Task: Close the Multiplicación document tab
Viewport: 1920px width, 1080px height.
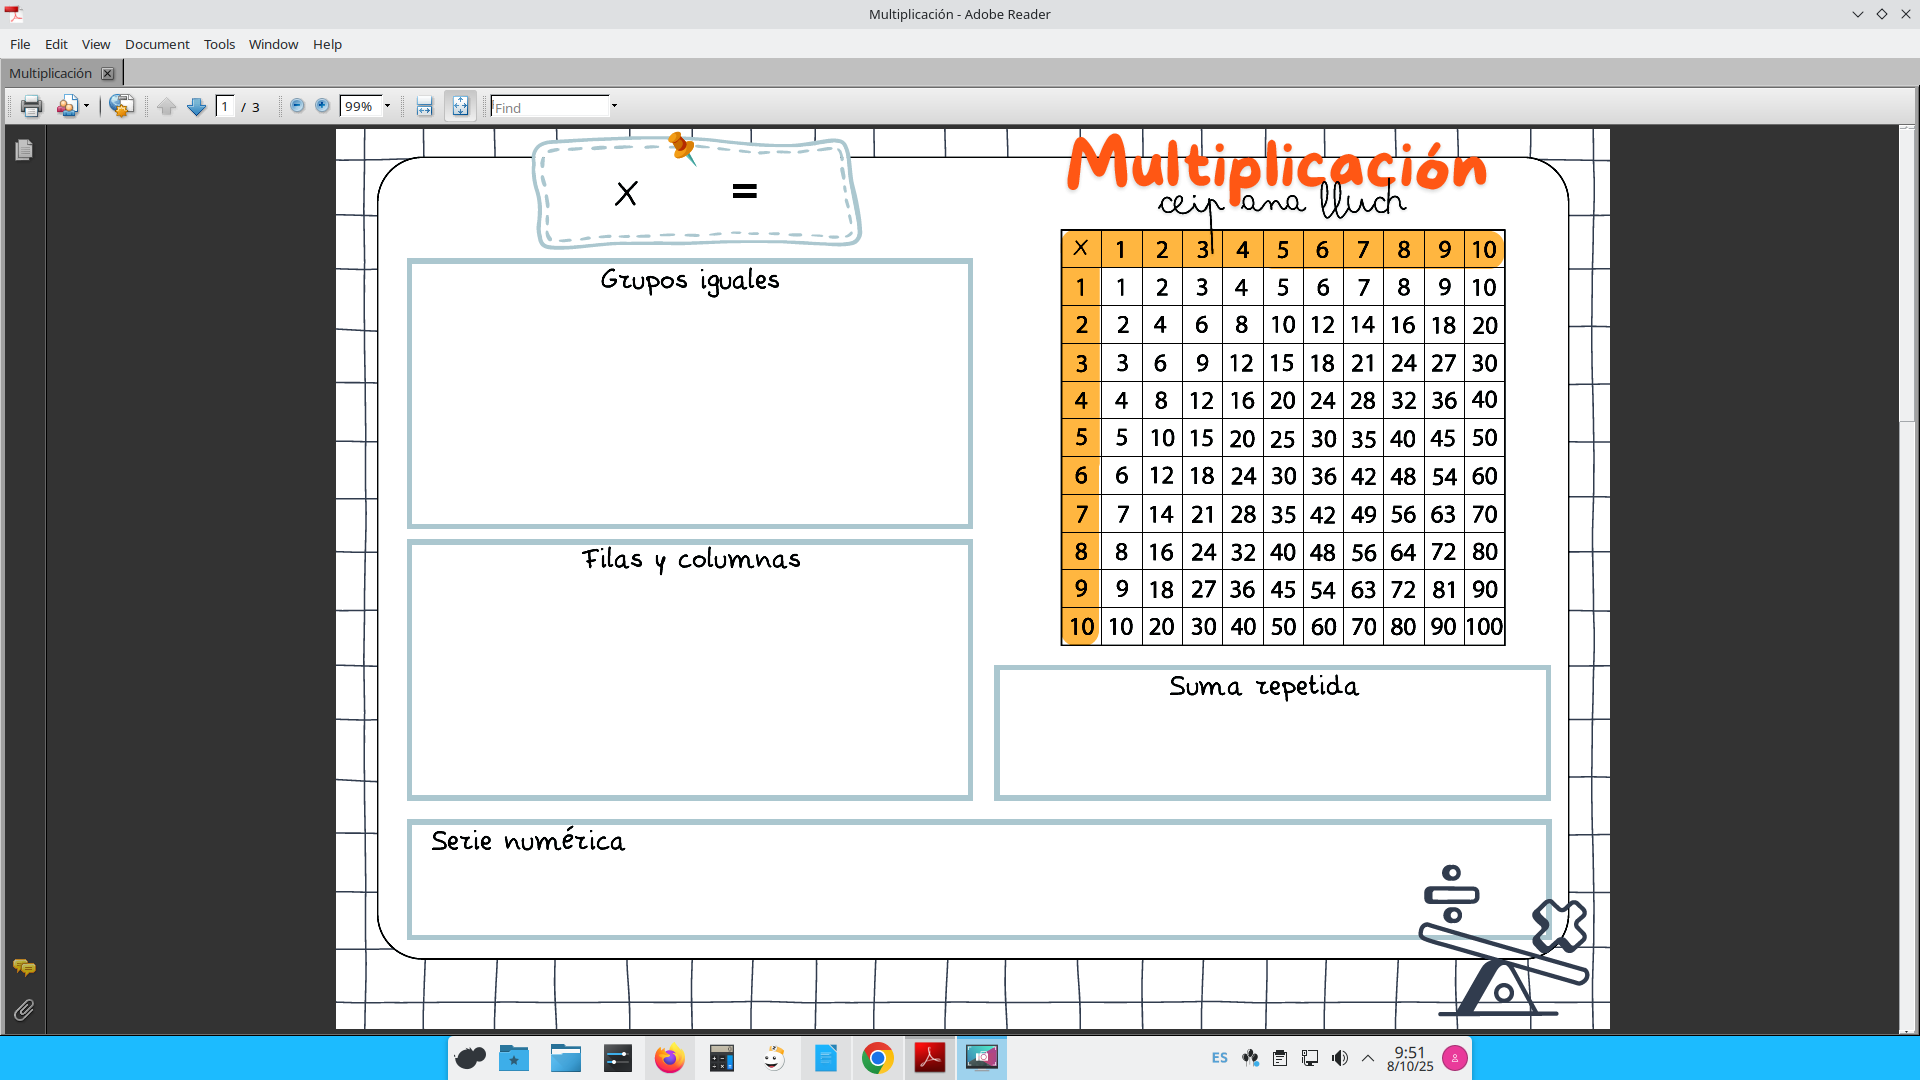Action: [108, 73]
